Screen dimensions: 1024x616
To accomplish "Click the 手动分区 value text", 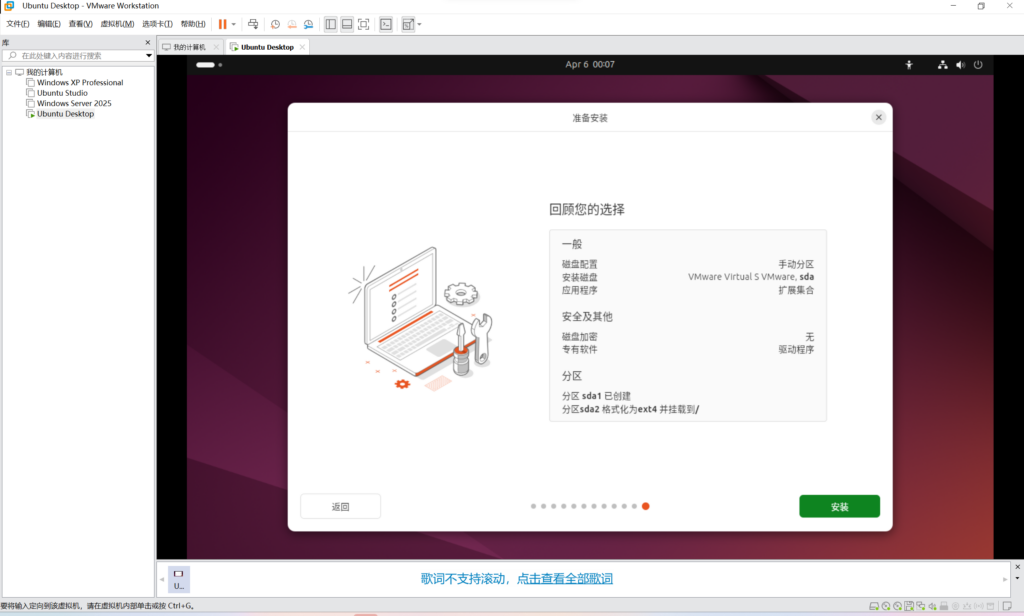I will [x=795, y=264].
